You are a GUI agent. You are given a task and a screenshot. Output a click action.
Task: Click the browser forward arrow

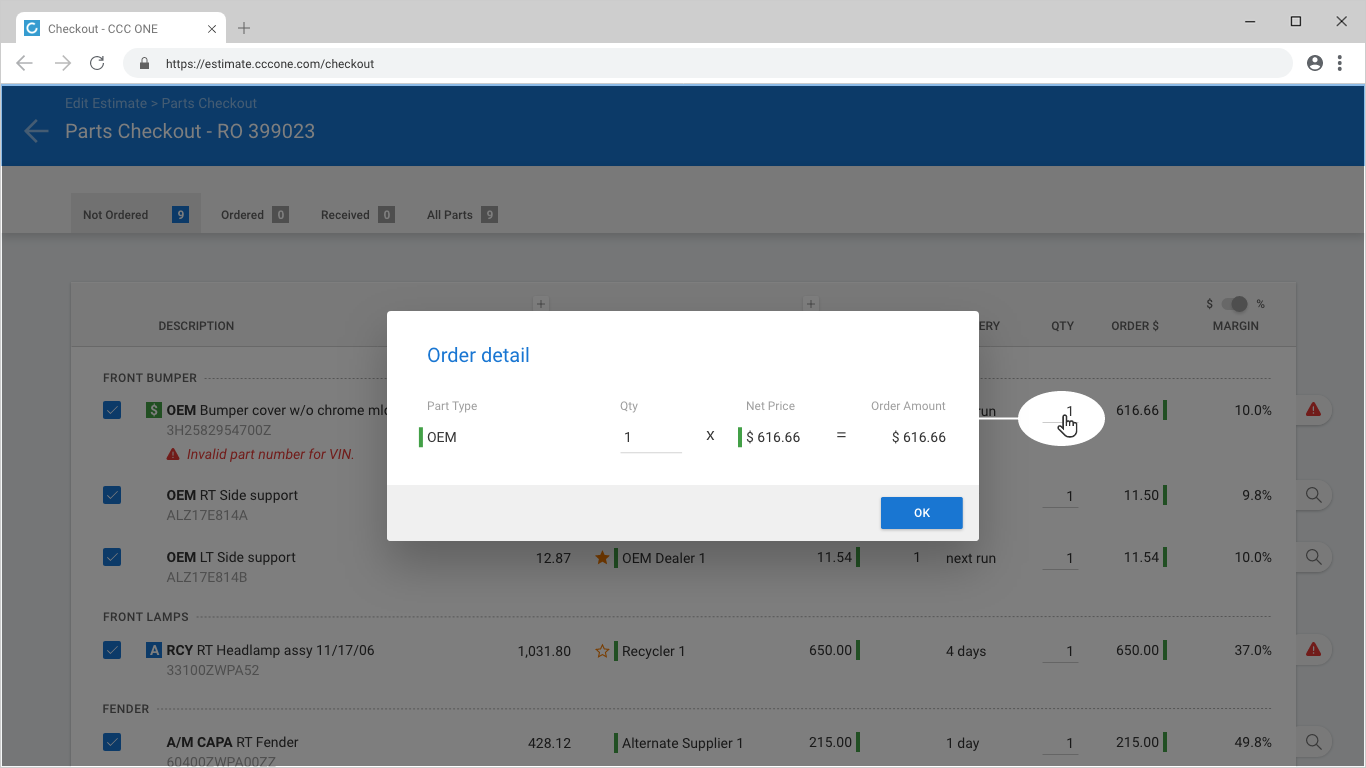(x=62, y=63)
